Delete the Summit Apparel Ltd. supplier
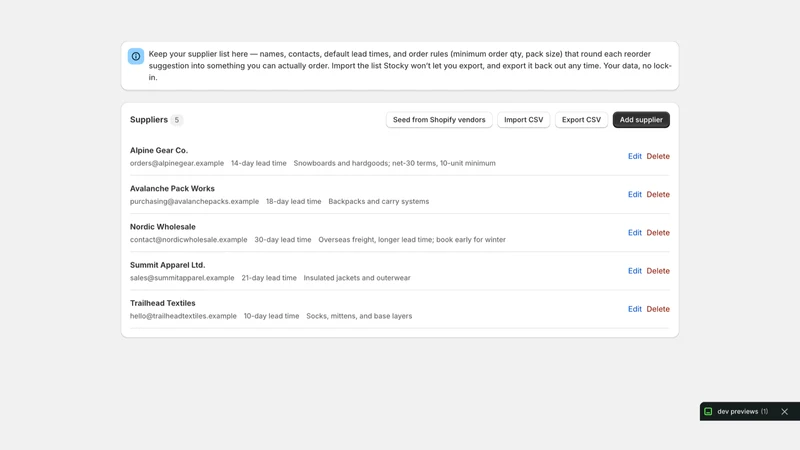 (658, 271)
